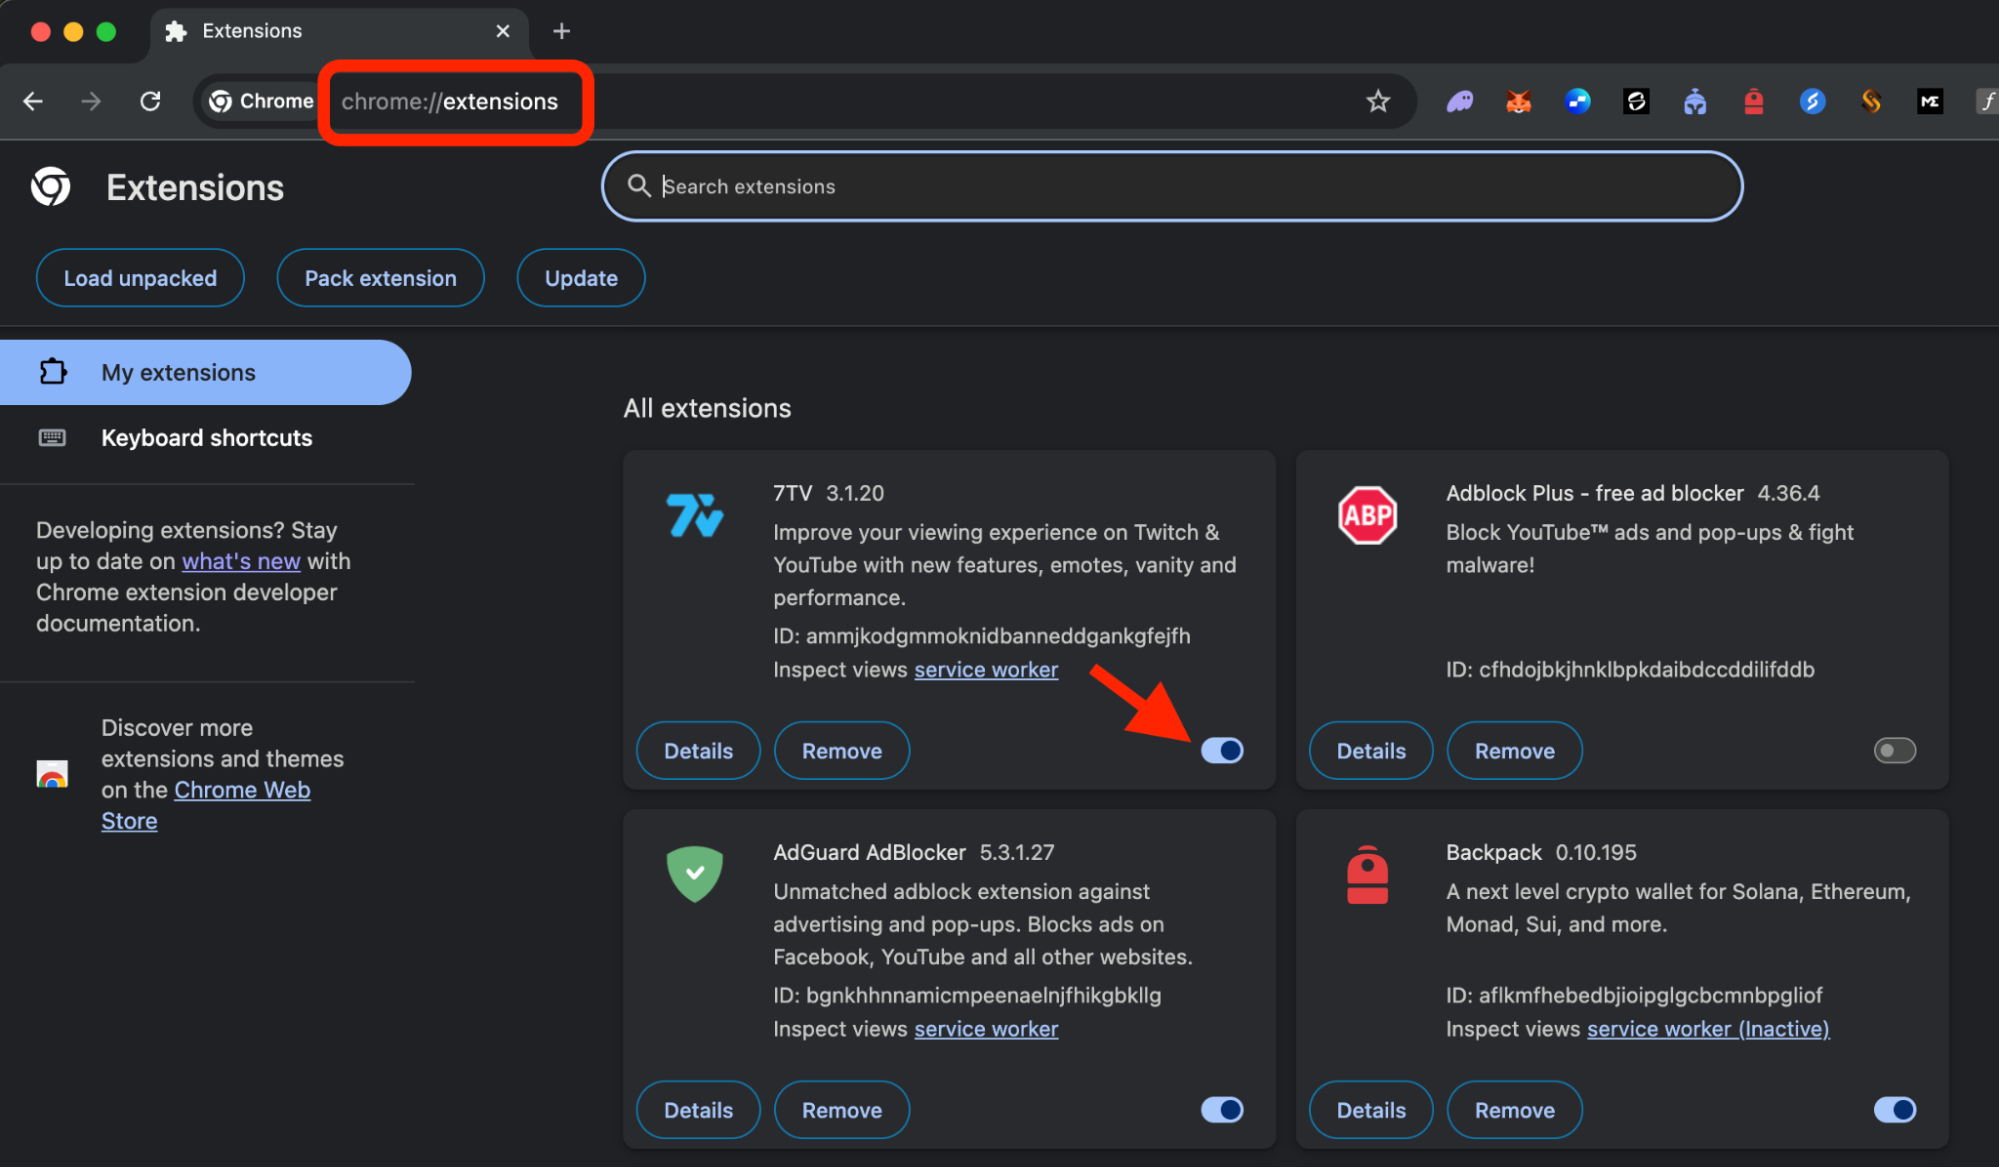1999x1168 pixels.
Task: Open Details for AdGuard AdBlocker
Action: (698, 1109)
